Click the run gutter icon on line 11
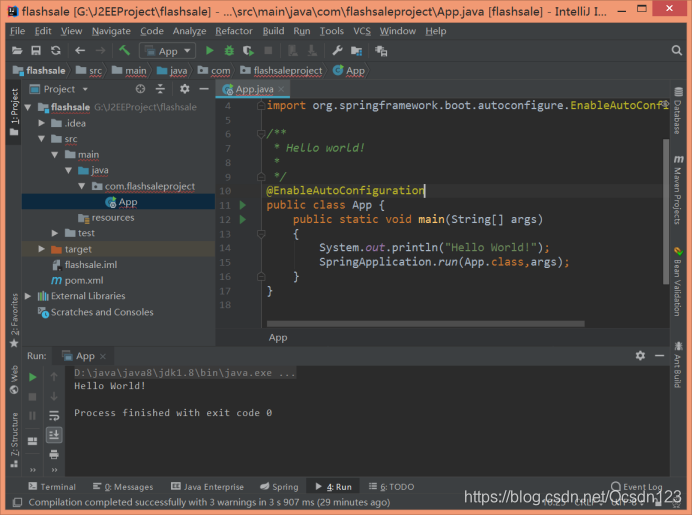Screen dimensions: 692x516 [x=243, y=205]
